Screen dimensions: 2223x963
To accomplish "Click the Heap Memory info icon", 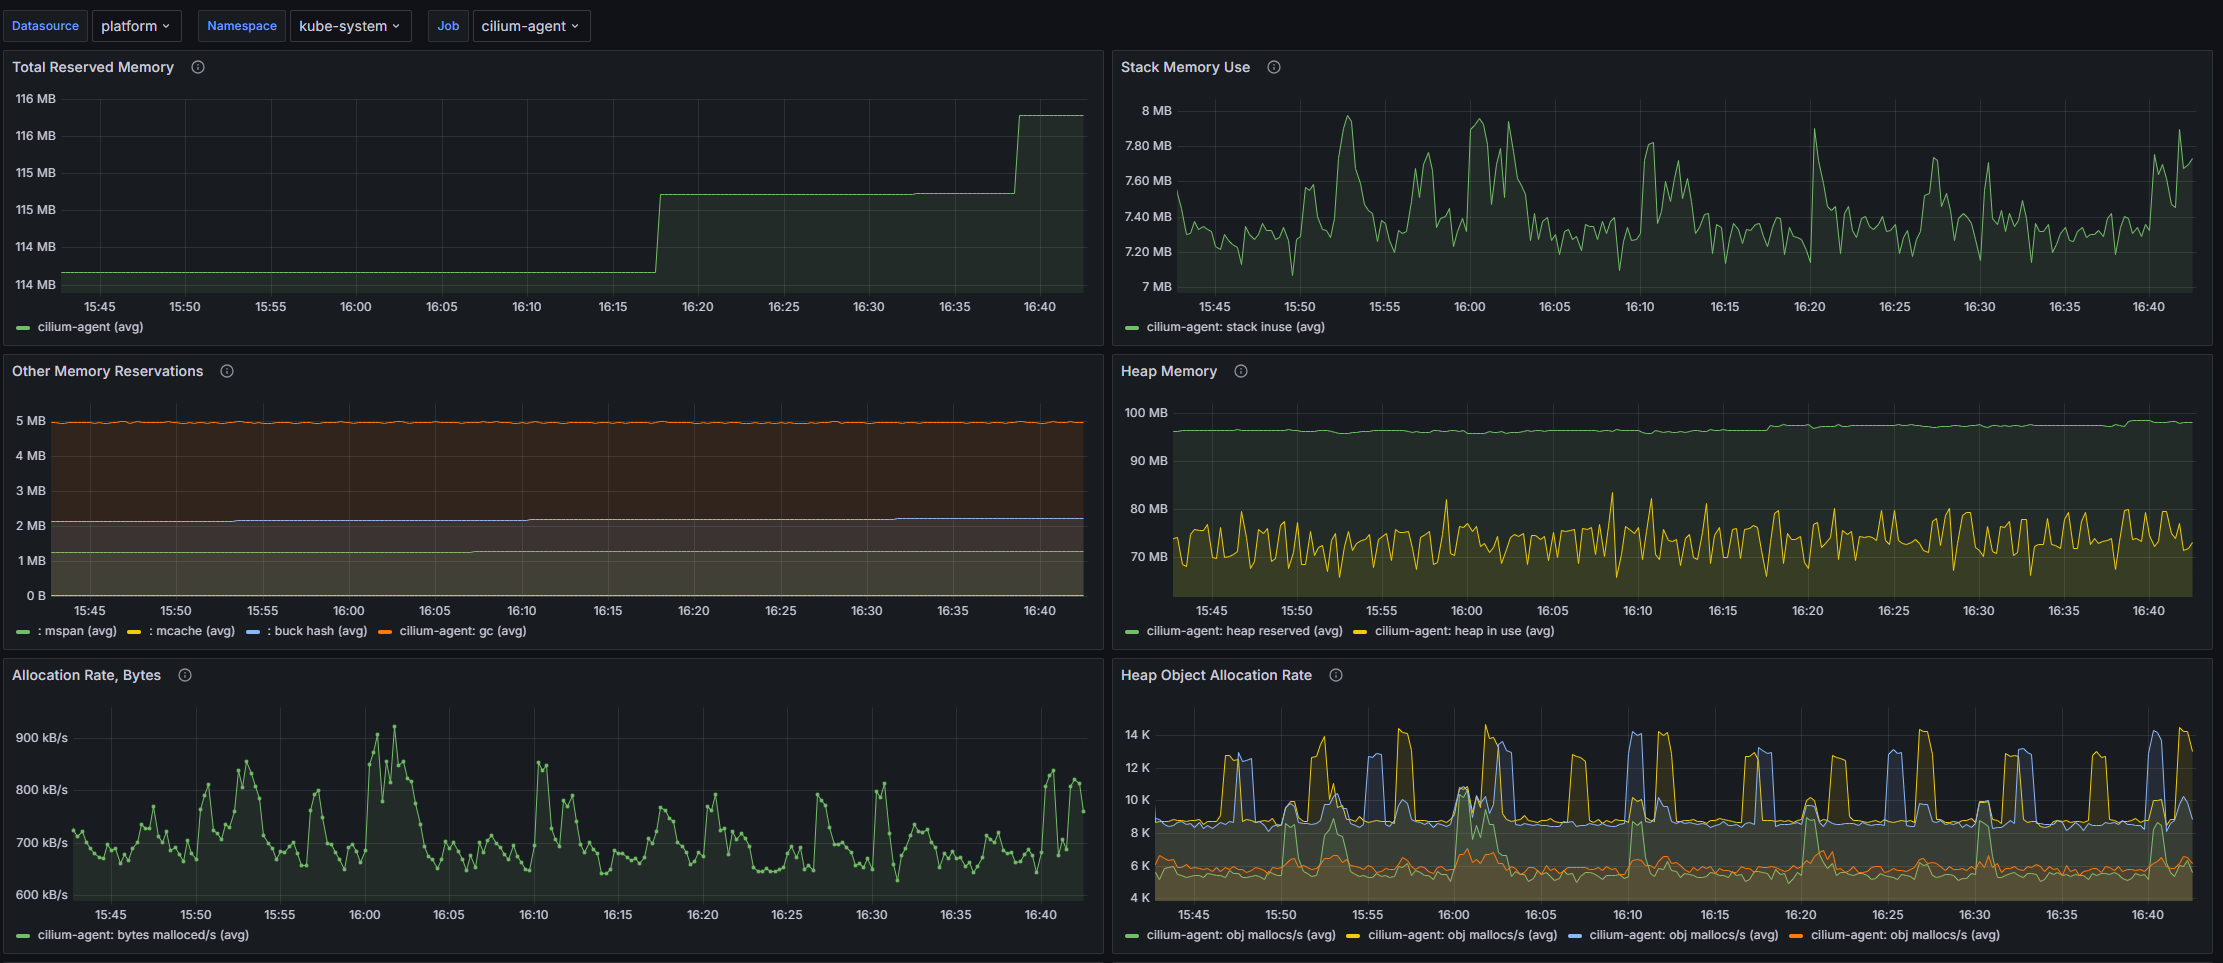I will 1241,371.
